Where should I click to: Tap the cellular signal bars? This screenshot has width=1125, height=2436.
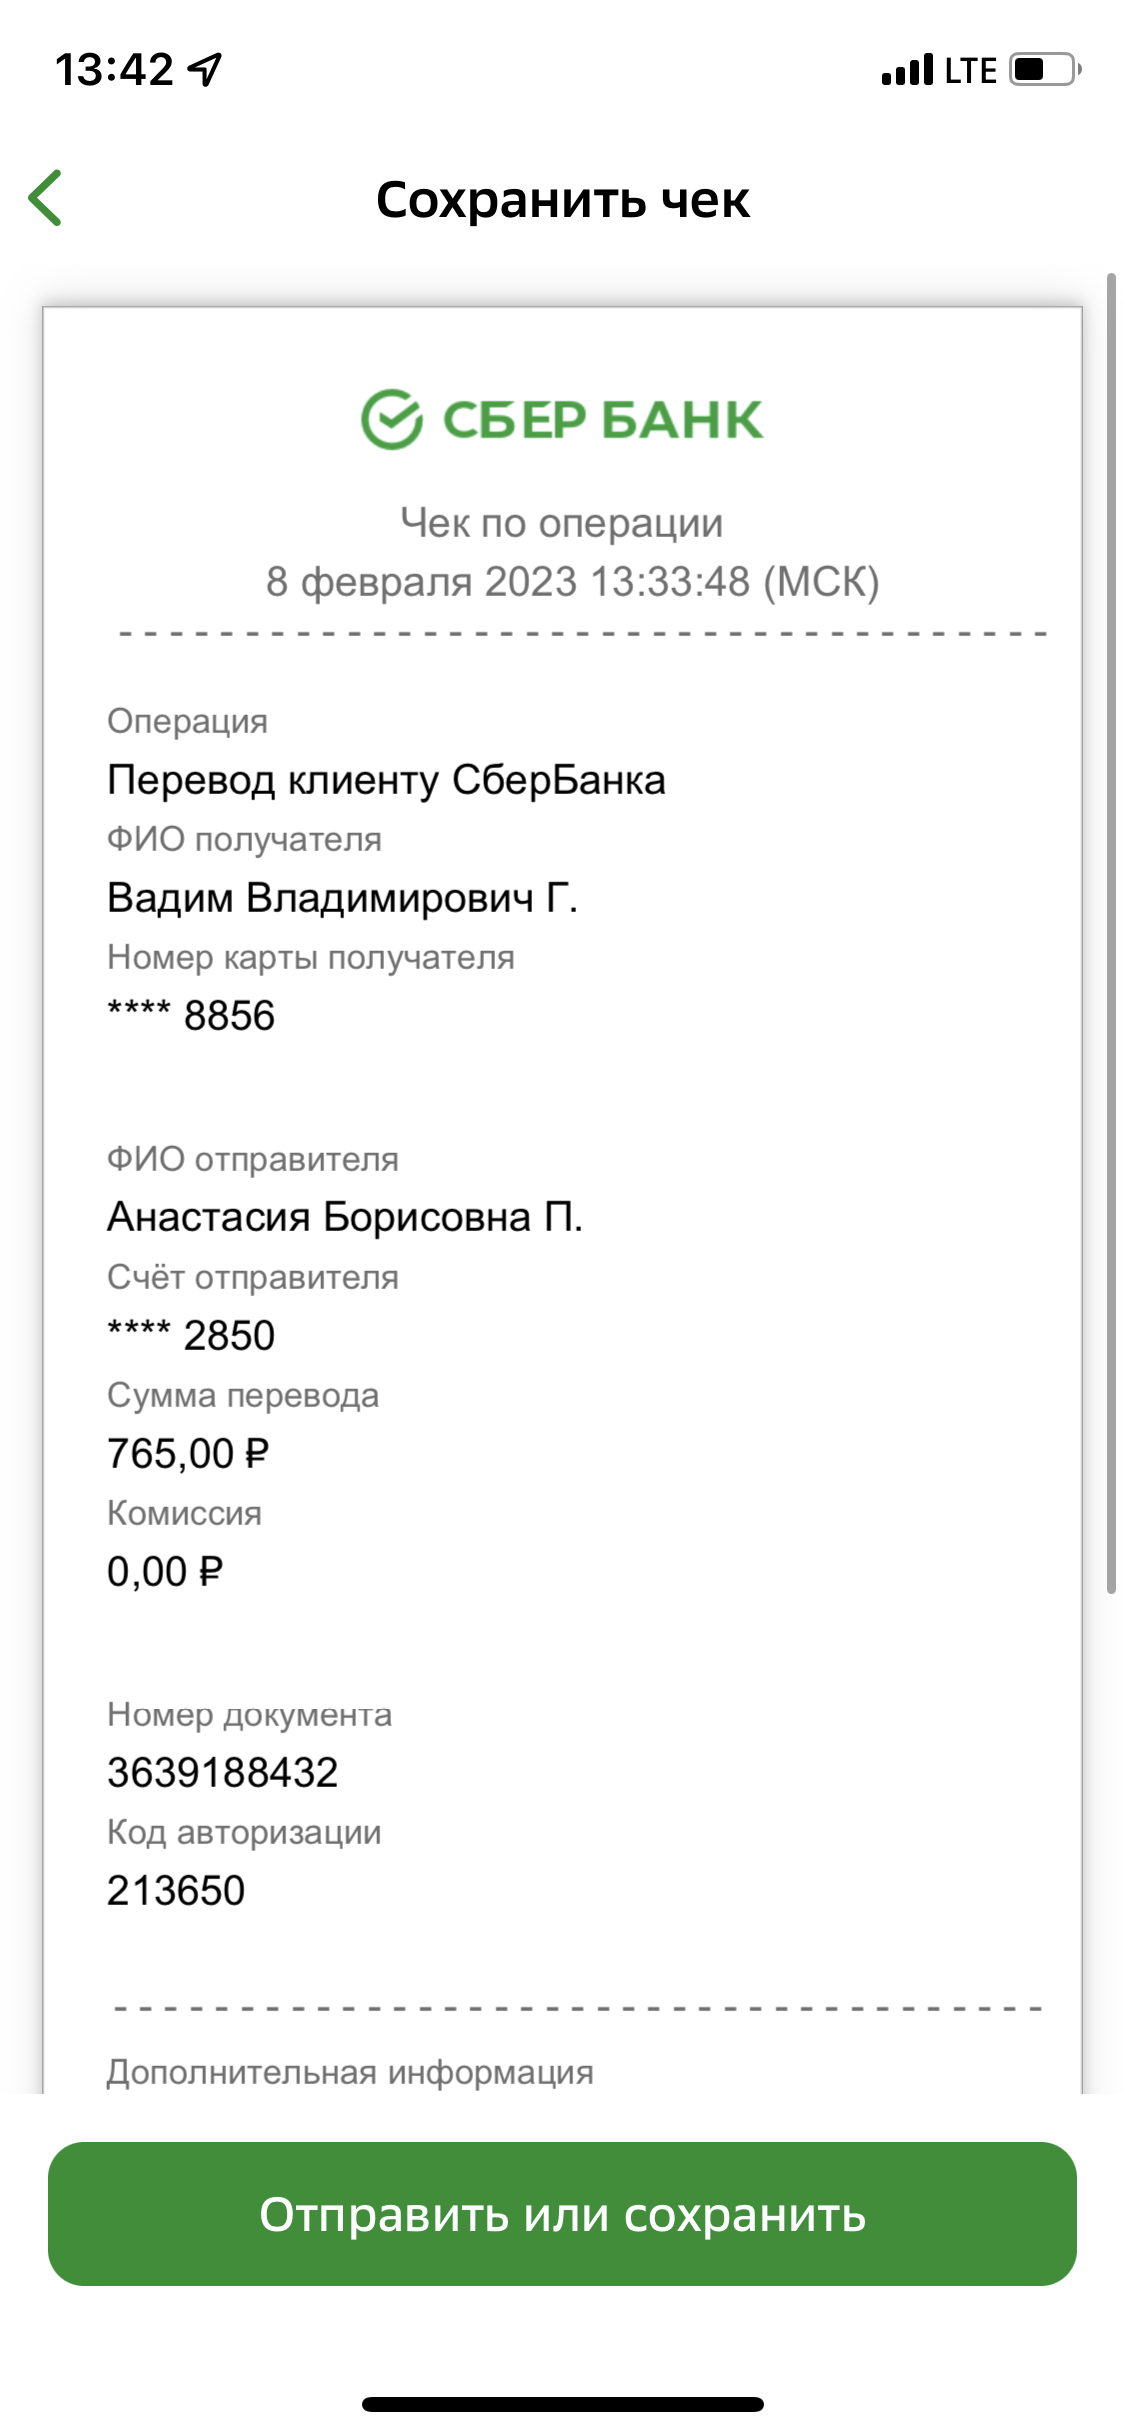click(907, 70)
